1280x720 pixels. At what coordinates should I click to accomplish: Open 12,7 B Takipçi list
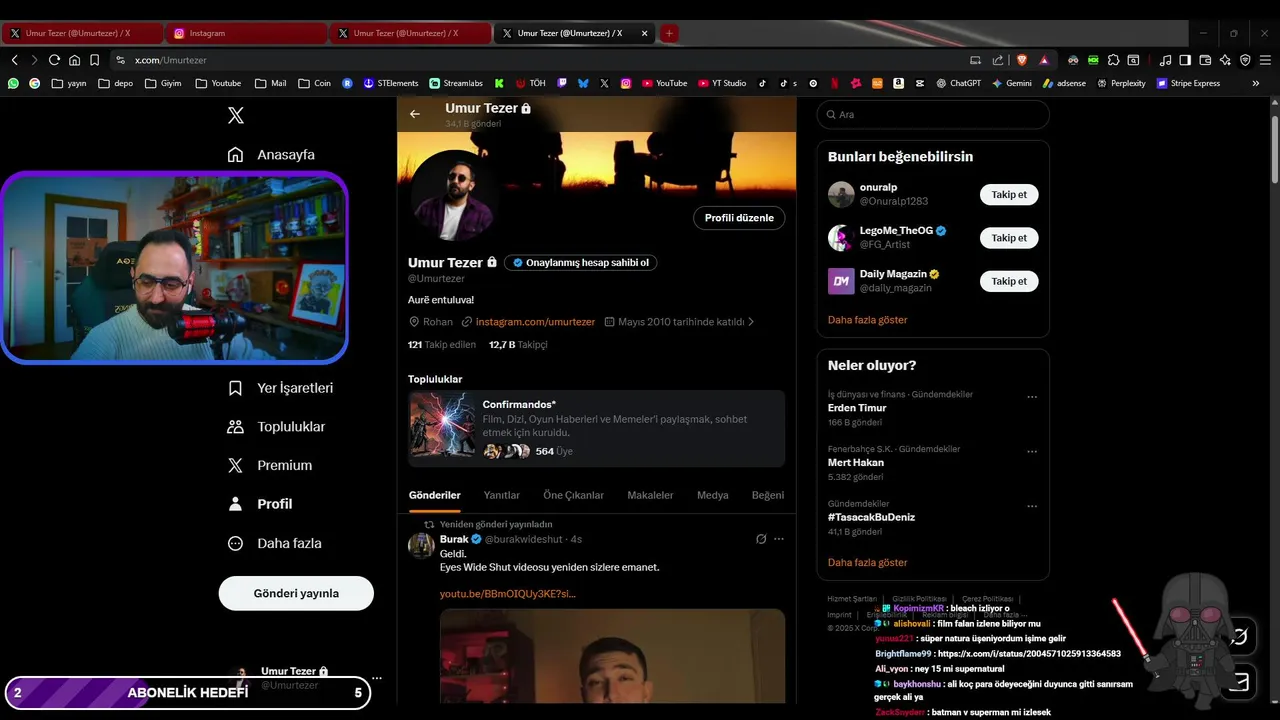[x=518, y=344]
